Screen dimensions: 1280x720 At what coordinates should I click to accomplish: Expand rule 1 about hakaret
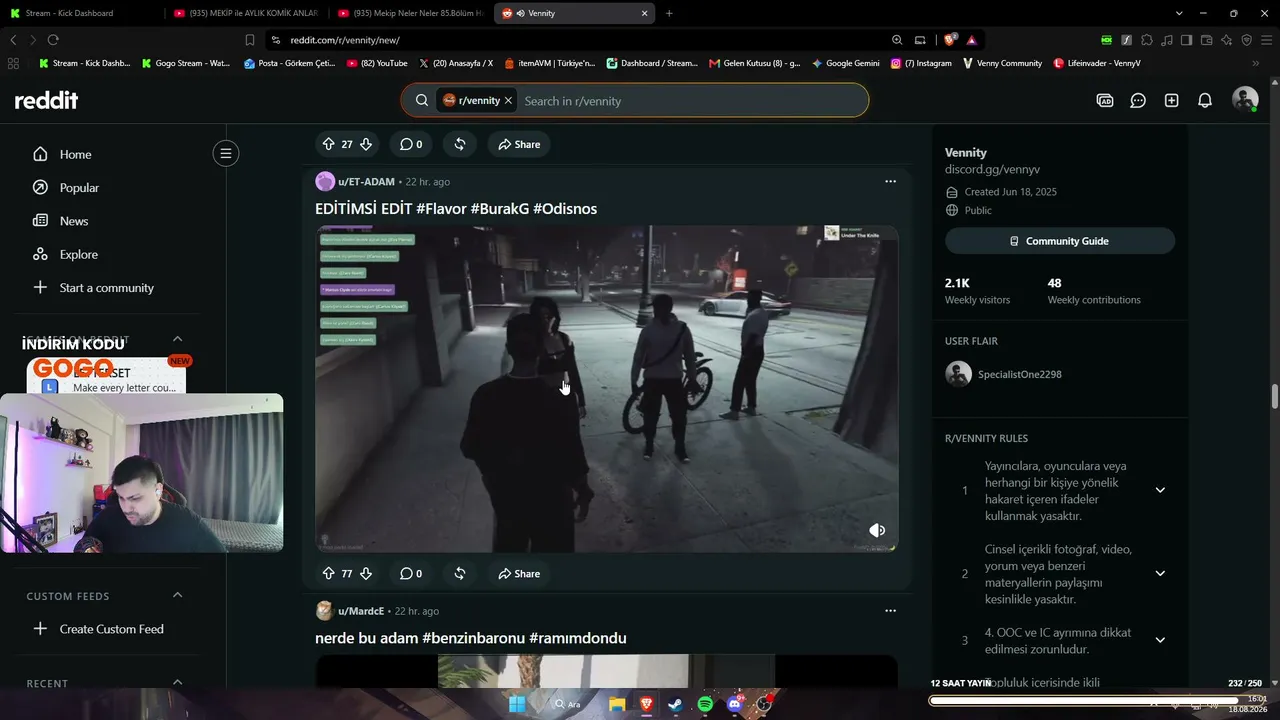[1160, 490]
